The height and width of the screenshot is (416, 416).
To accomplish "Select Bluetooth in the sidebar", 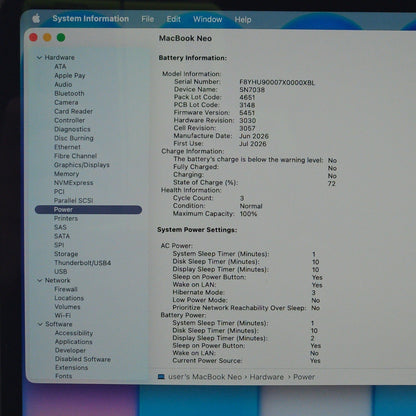I will [69, 93].
